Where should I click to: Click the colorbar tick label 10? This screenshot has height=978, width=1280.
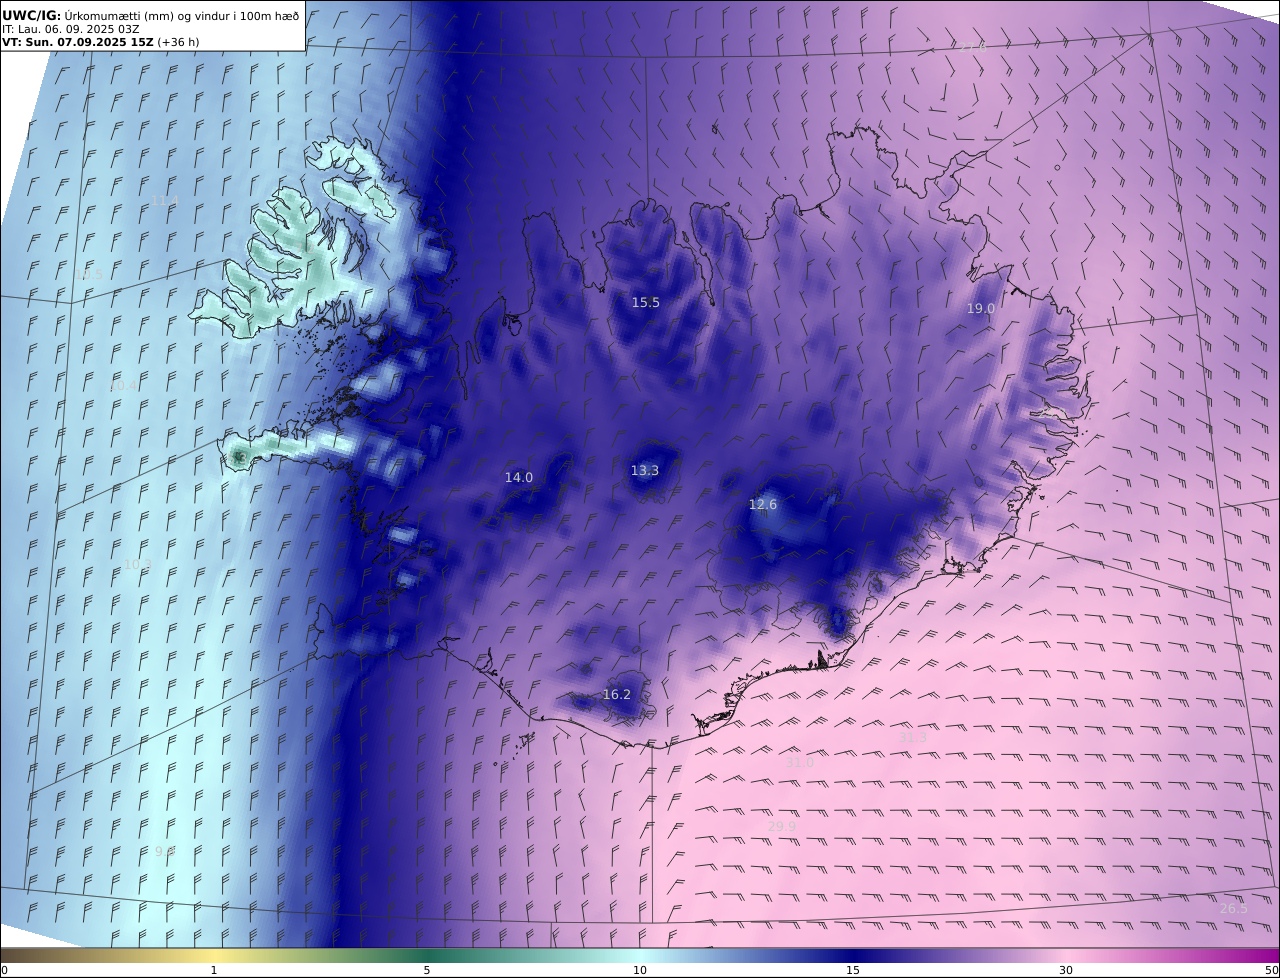pos(640,970)
